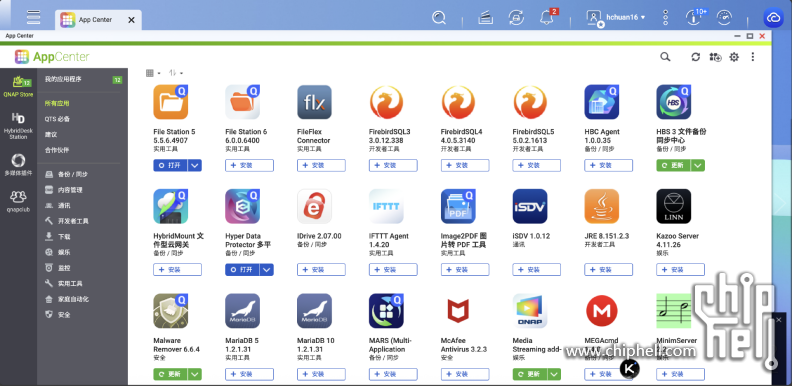Image resolution: width=792 pixels, height=386 pixels.
Task: Open the dashboard gauge icon
Action: pos(724,18)
